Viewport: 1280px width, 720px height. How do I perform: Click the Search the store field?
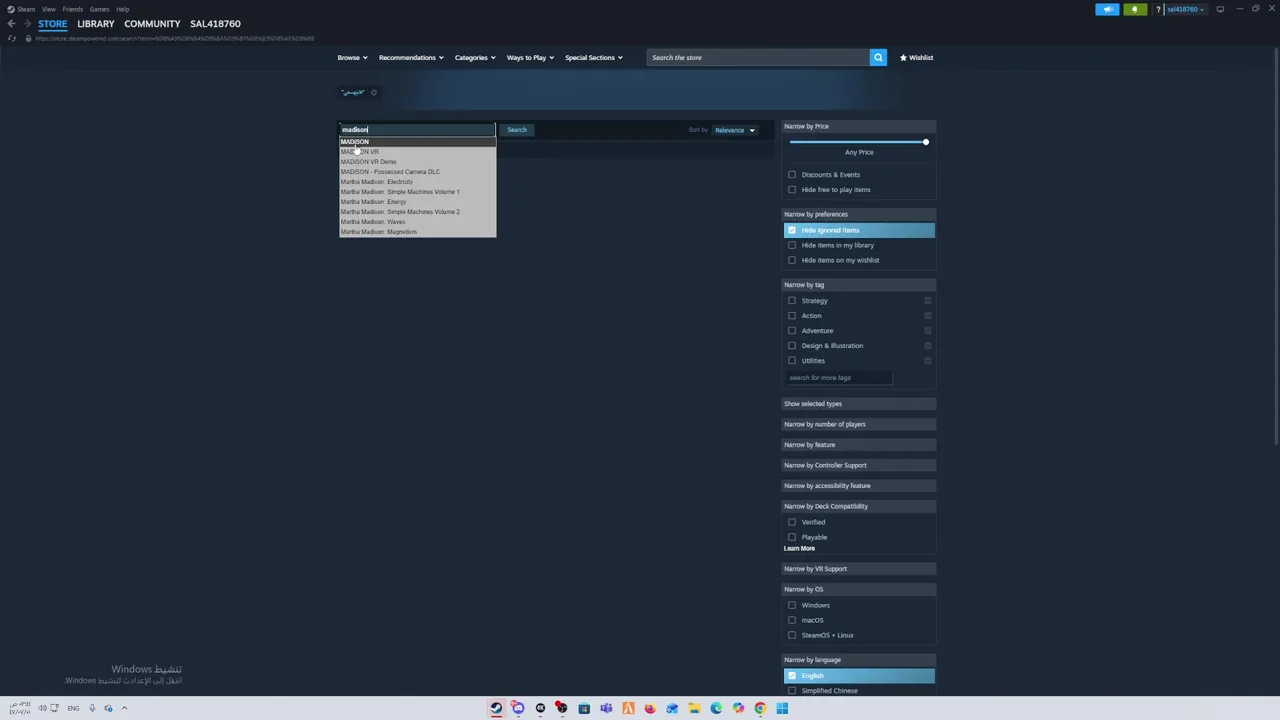click(x=758, y=57)
